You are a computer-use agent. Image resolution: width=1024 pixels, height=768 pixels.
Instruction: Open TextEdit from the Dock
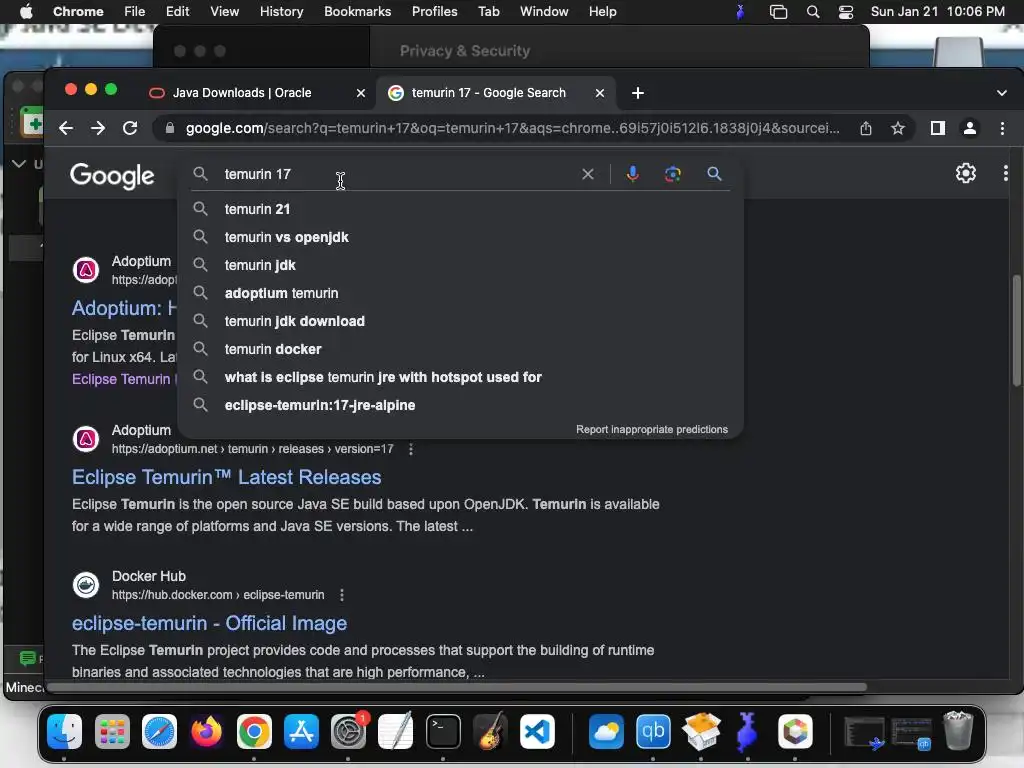point(396,731)
